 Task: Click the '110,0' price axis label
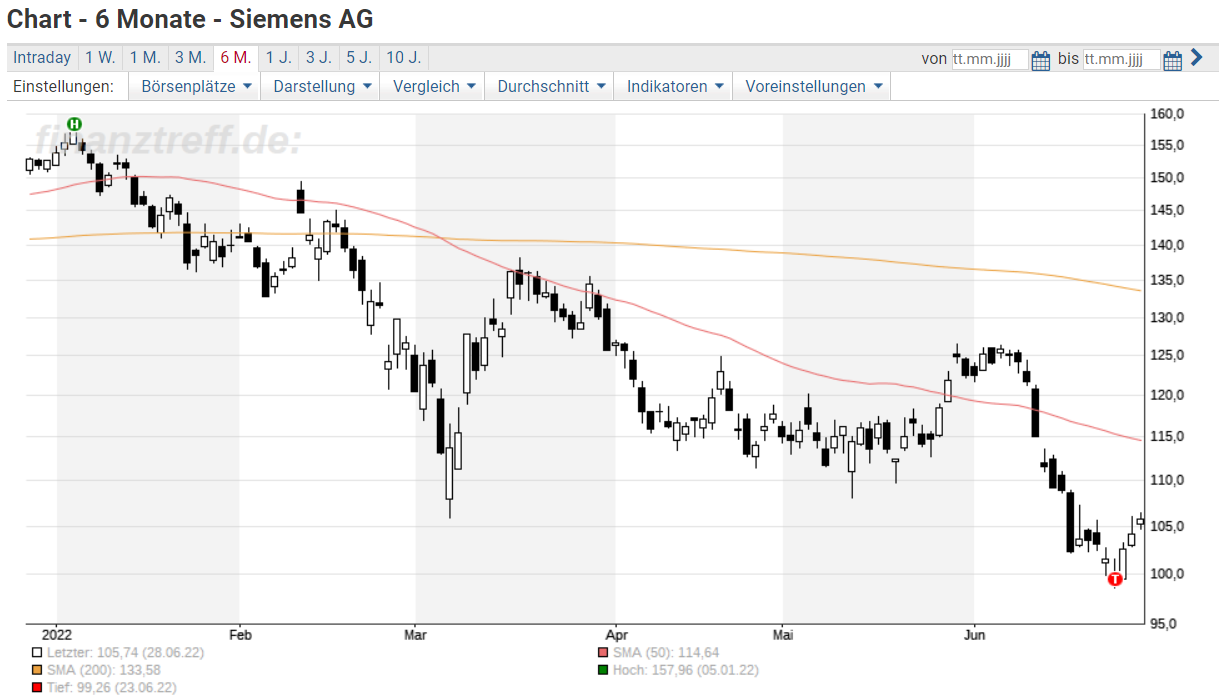point(1166,480)
